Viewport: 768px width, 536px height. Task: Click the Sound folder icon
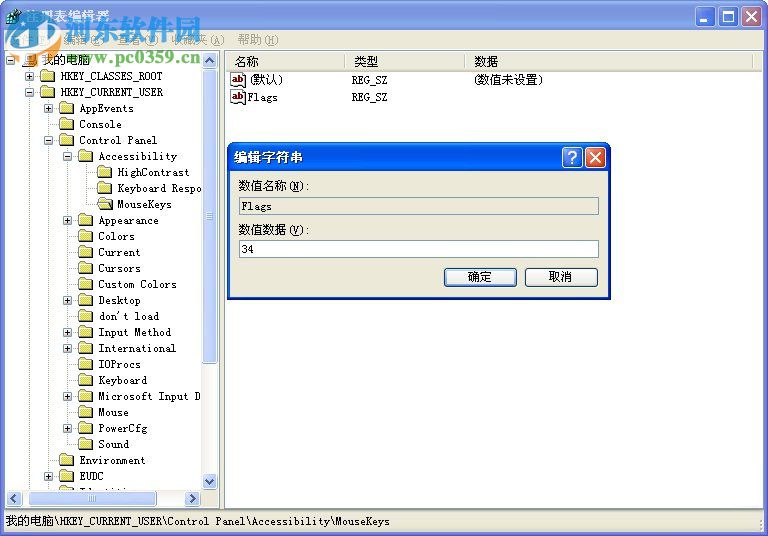pos(86,444)
